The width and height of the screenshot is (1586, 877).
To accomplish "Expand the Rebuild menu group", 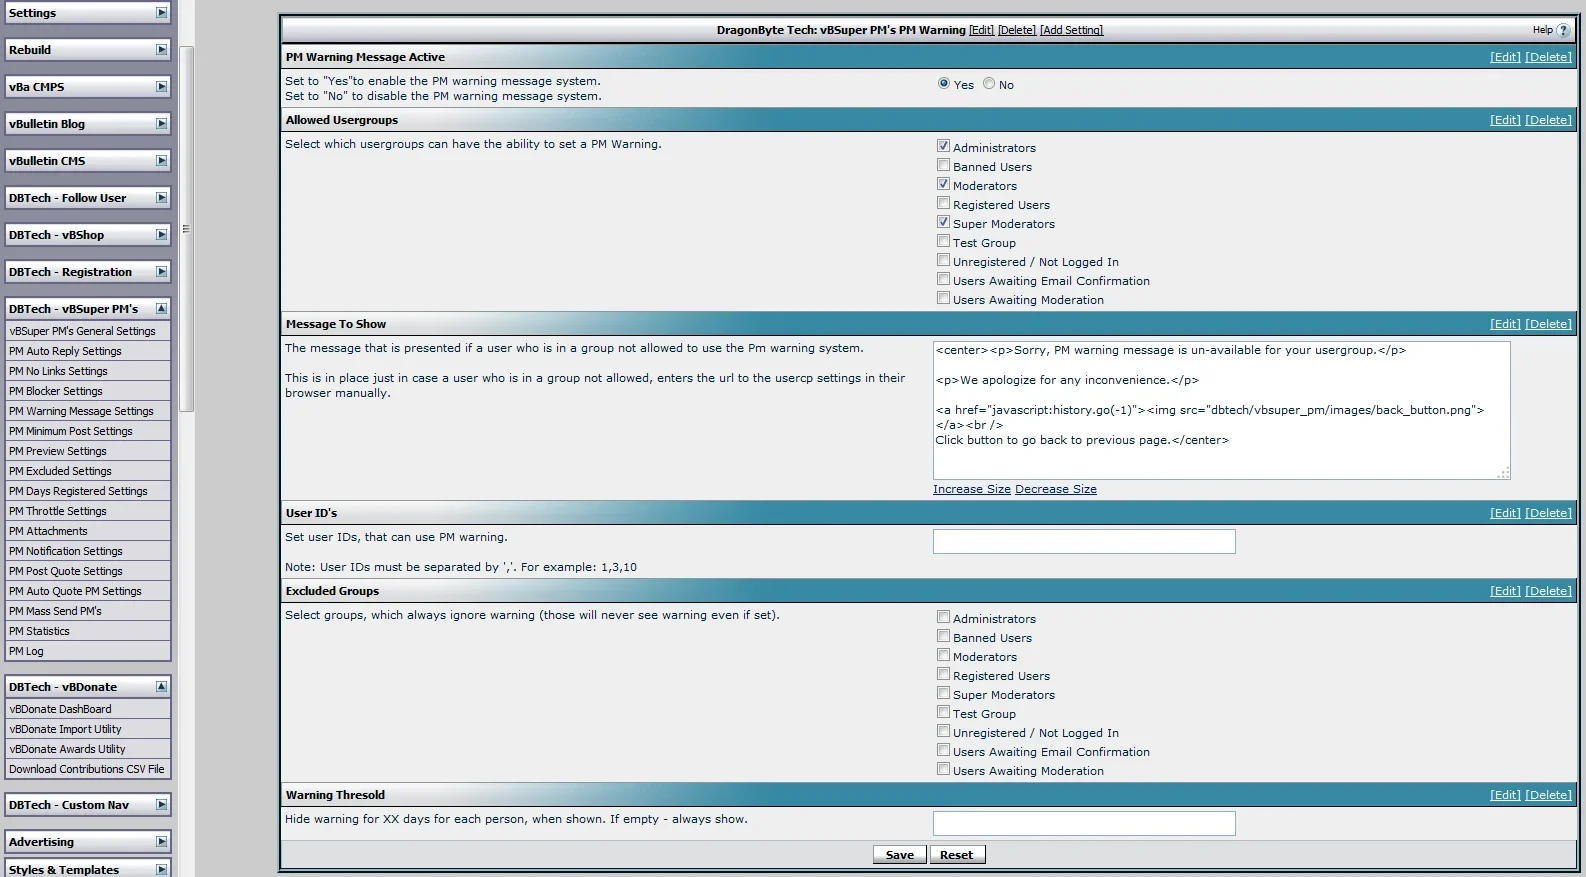I will [x=161, y=50].
